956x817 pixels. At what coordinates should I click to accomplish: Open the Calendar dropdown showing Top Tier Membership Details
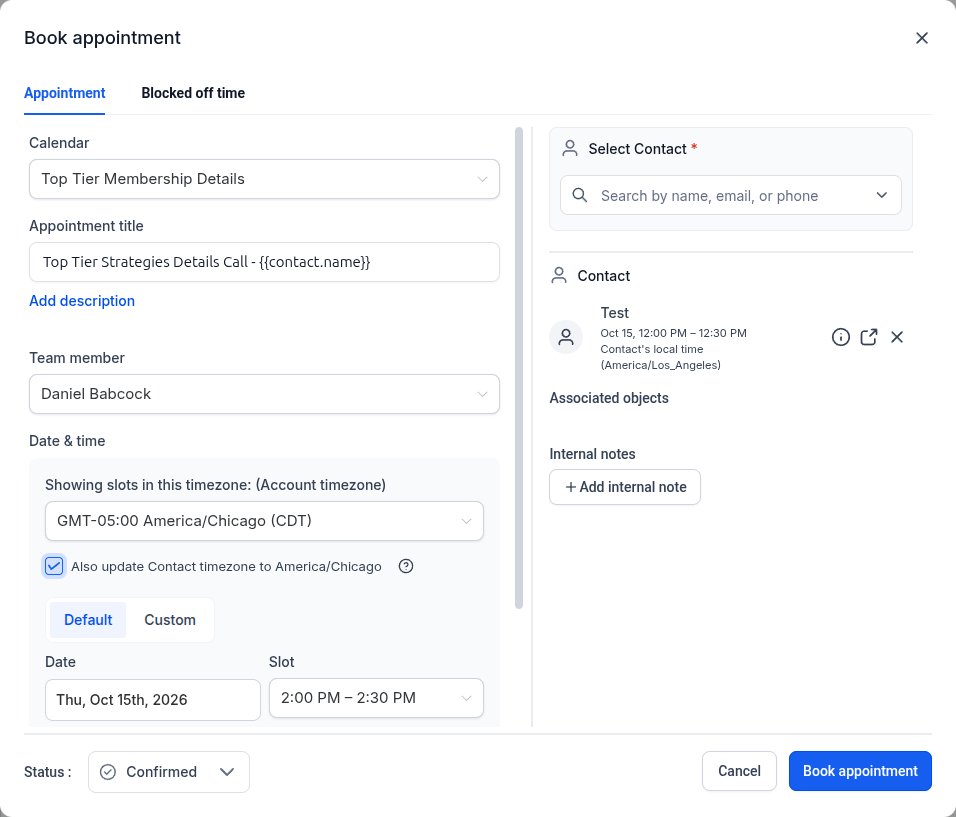[264, 179]
